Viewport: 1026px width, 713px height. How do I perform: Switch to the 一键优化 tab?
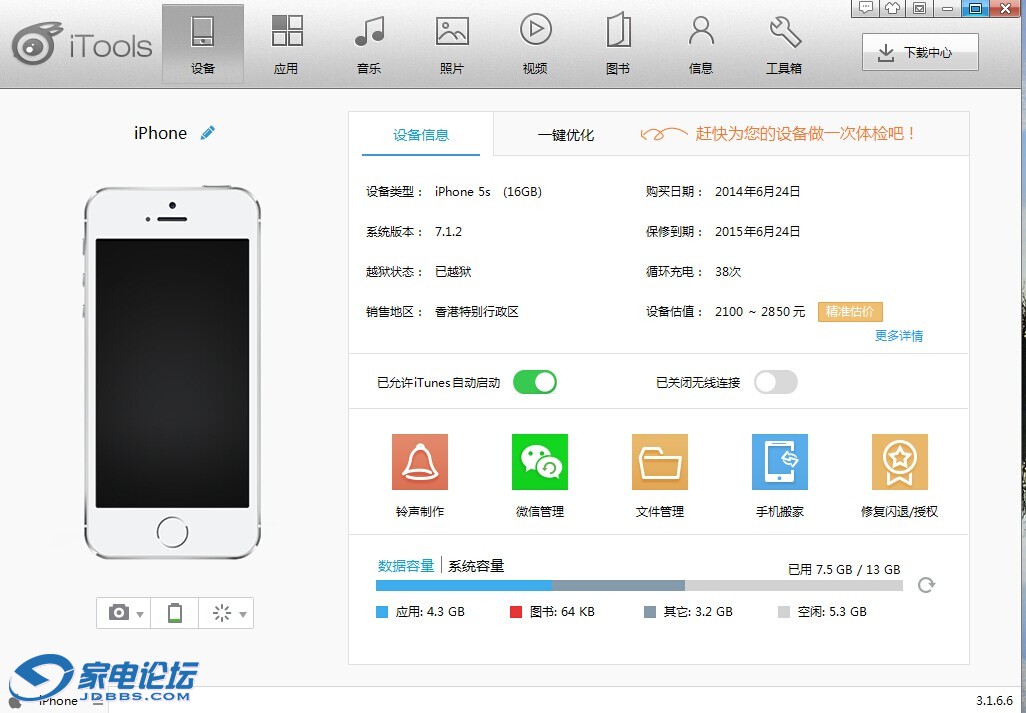(x=565, y=135)
